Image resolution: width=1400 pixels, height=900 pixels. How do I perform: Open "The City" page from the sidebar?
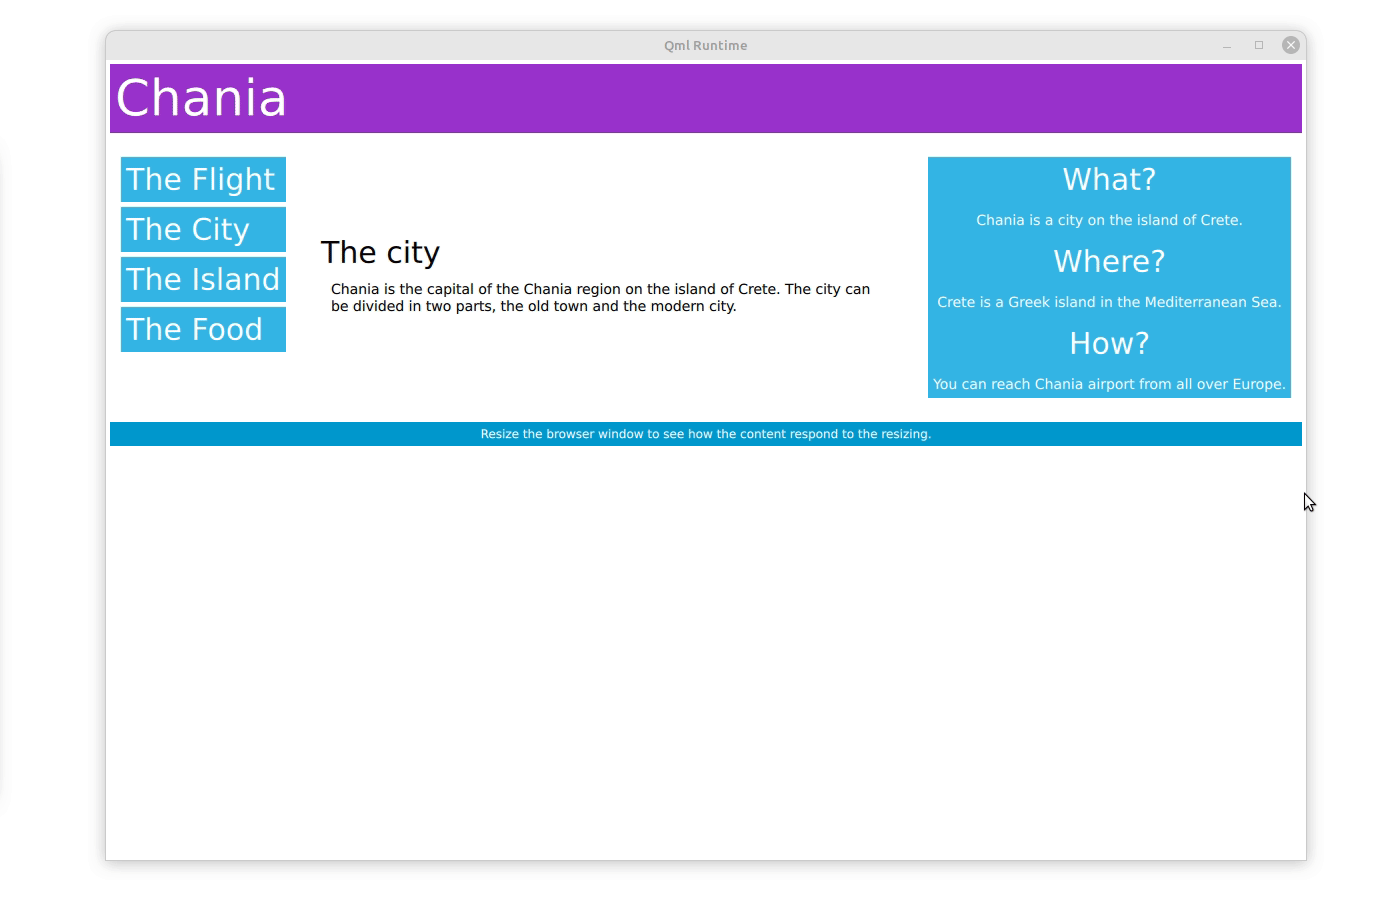[202, 229]
